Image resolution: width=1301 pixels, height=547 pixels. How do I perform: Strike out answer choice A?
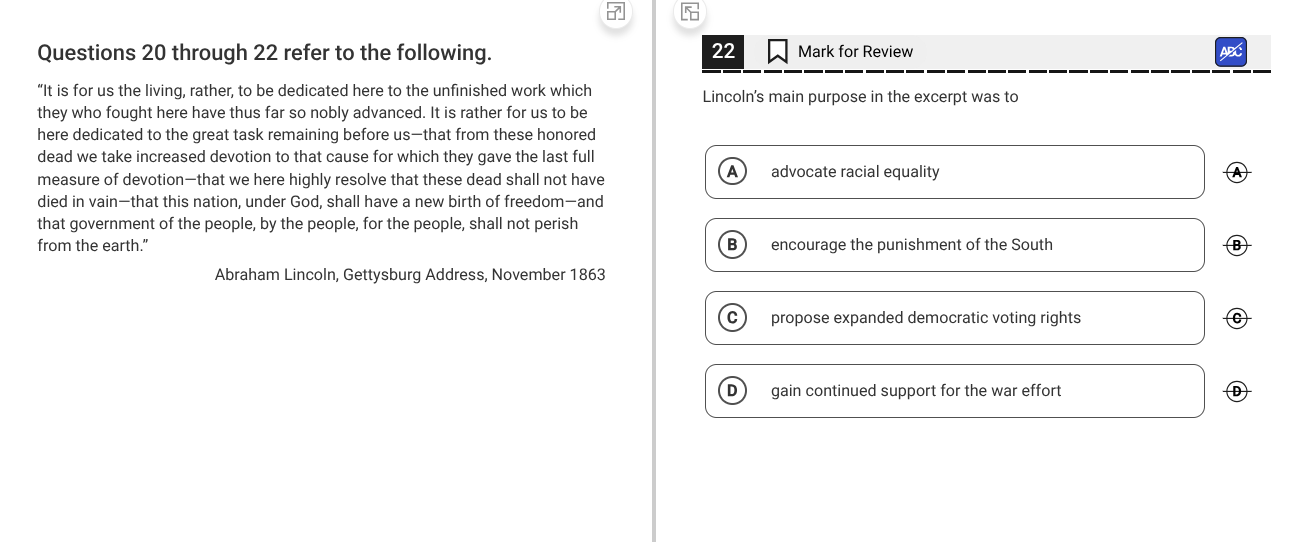[1237, 172]
